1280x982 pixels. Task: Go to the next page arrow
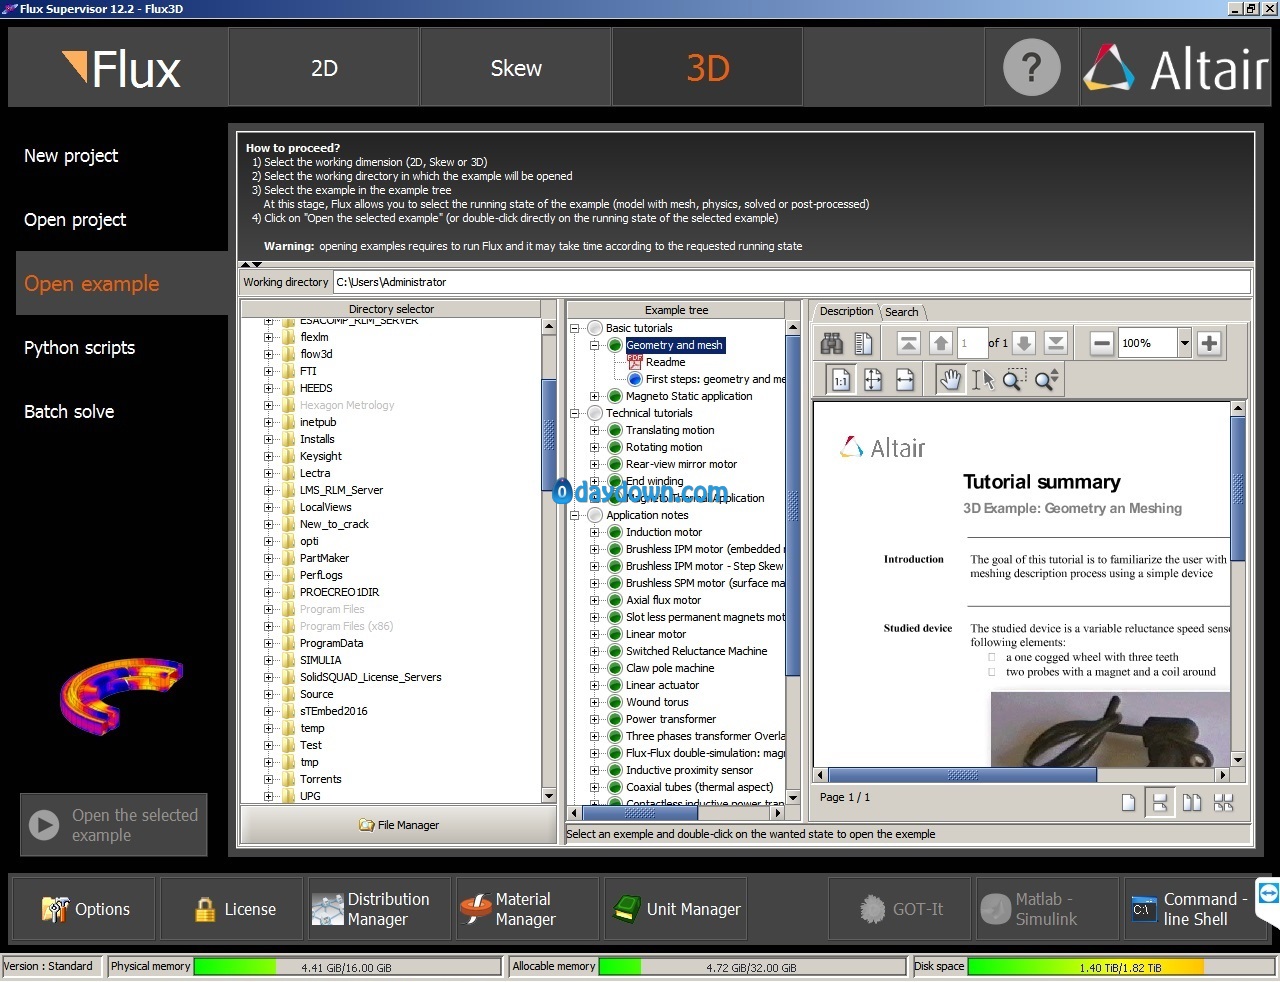(1024, 344)
